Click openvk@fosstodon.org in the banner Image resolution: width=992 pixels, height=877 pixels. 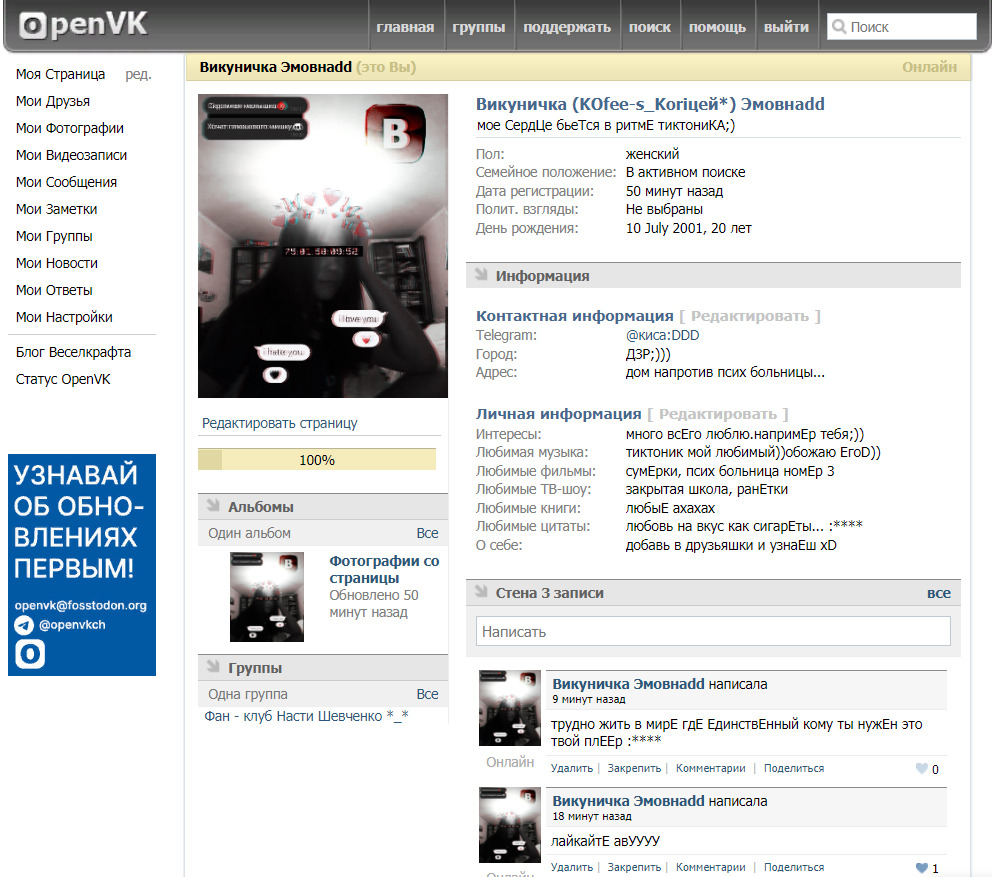pyautogui.click(x=80, y=606)
